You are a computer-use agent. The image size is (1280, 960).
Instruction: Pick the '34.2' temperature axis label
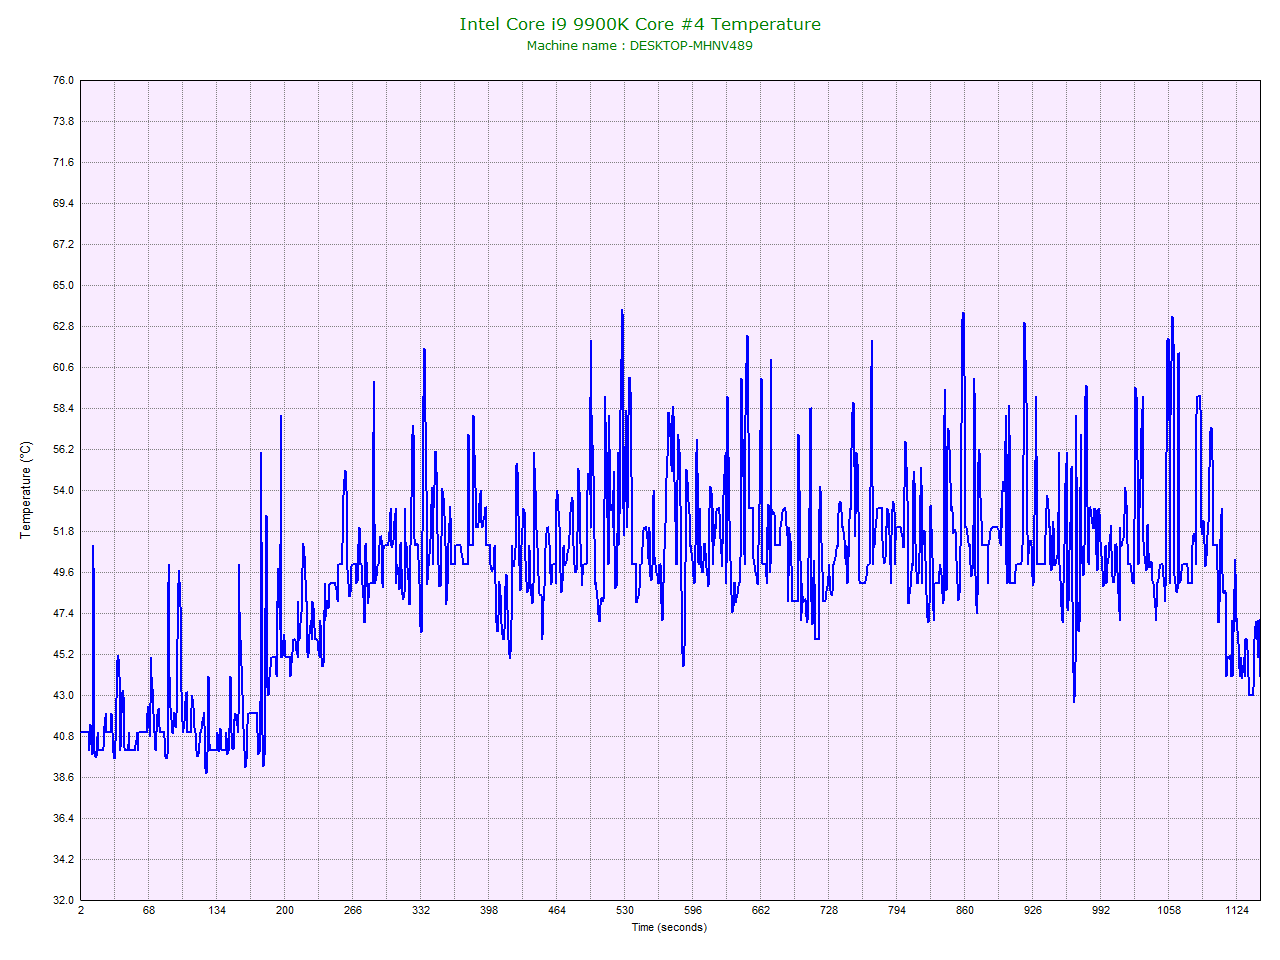(63, 859)
